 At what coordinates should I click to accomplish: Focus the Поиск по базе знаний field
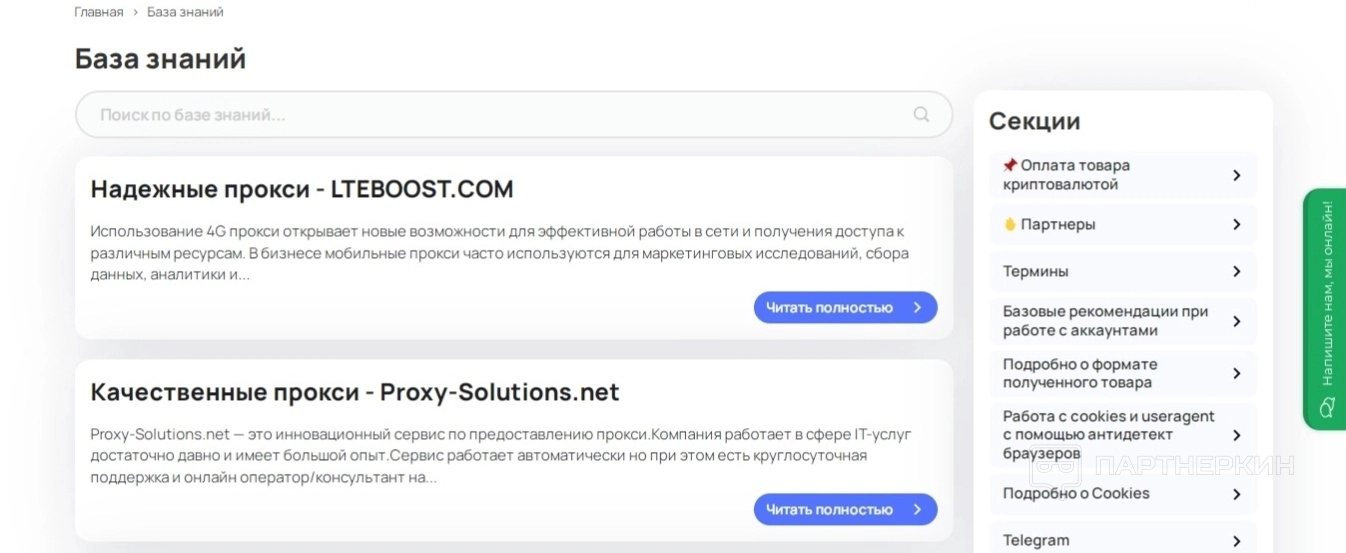pyautogui.click(x=500, y=115)
